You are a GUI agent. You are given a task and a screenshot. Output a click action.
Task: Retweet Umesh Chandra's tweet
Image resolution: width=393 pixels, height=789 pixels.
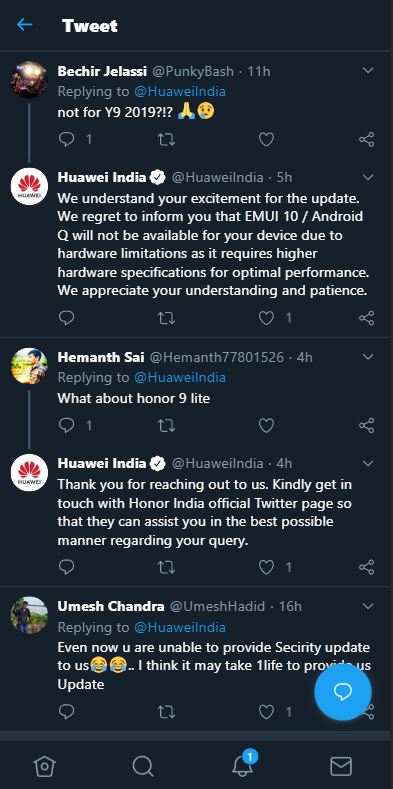pos(166,711)
